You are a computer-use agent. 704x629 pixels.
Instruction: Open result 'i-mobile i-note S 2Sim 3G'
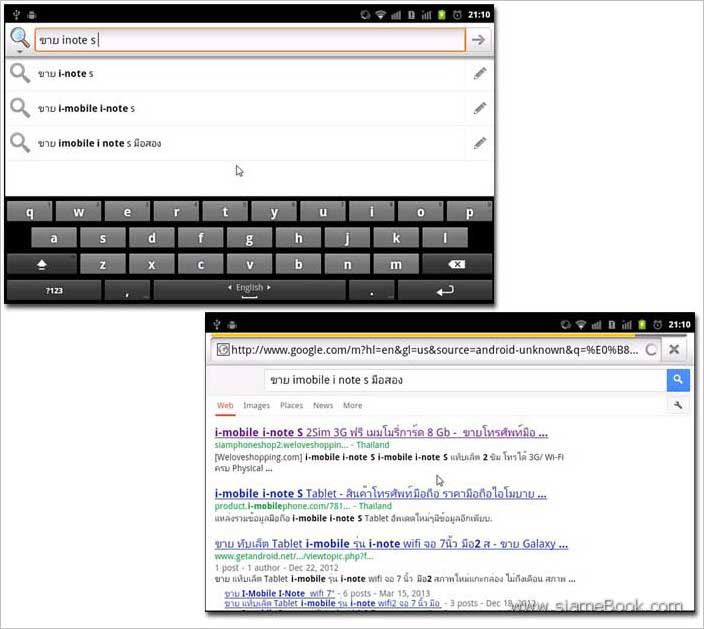pyautogui.click(x=381, y=432)
